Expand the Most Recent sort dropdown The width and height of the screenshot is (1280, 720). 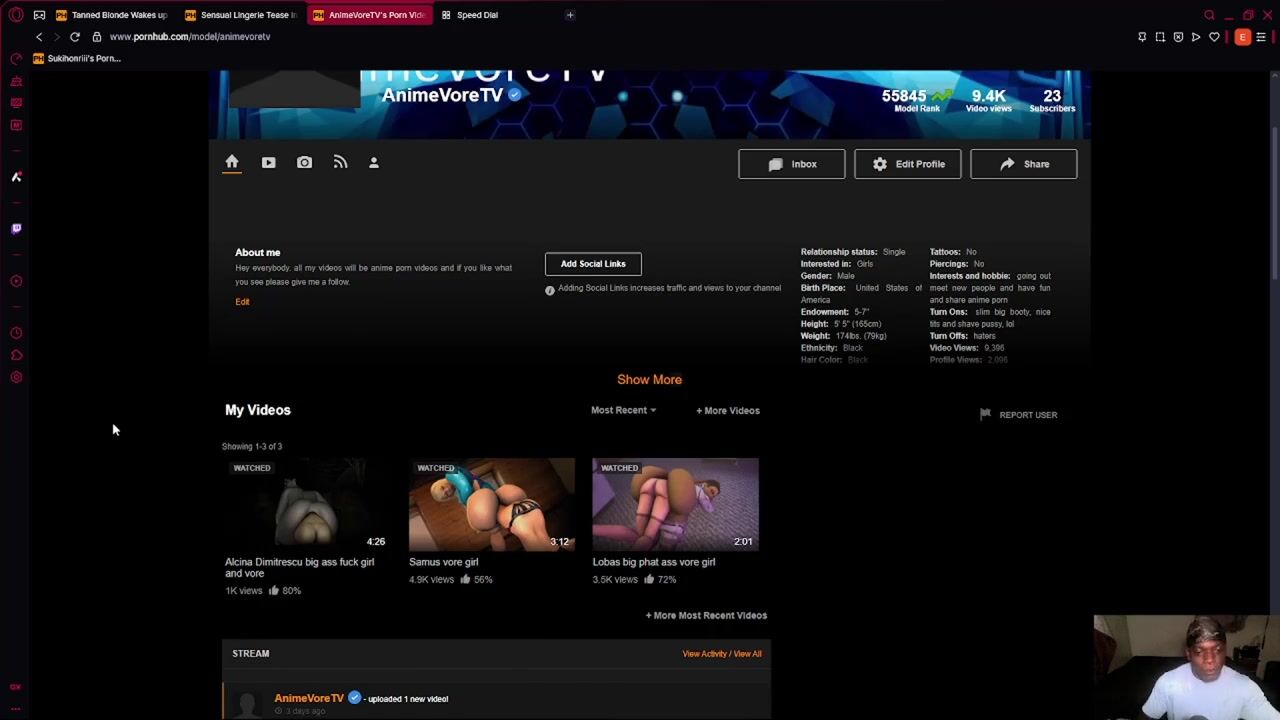click(x=623, y=410)
